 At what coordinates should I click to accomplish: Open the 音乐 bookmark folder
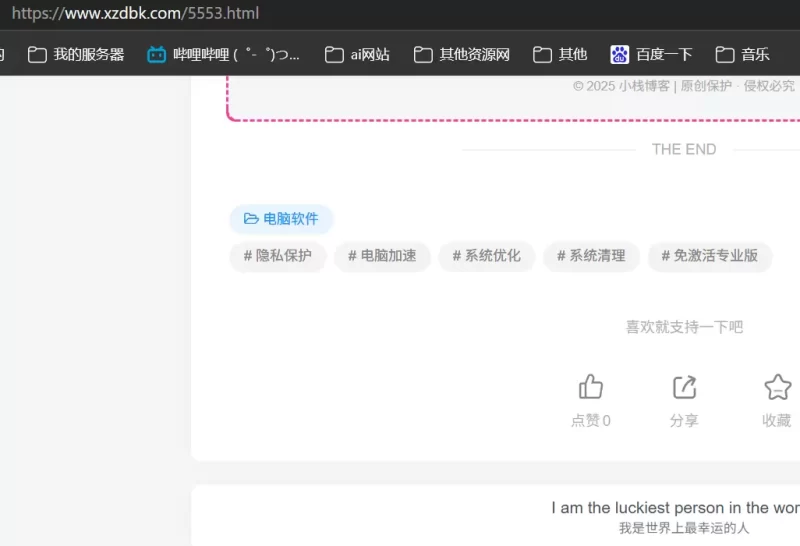pyautogui.click(x=742, y=55)
